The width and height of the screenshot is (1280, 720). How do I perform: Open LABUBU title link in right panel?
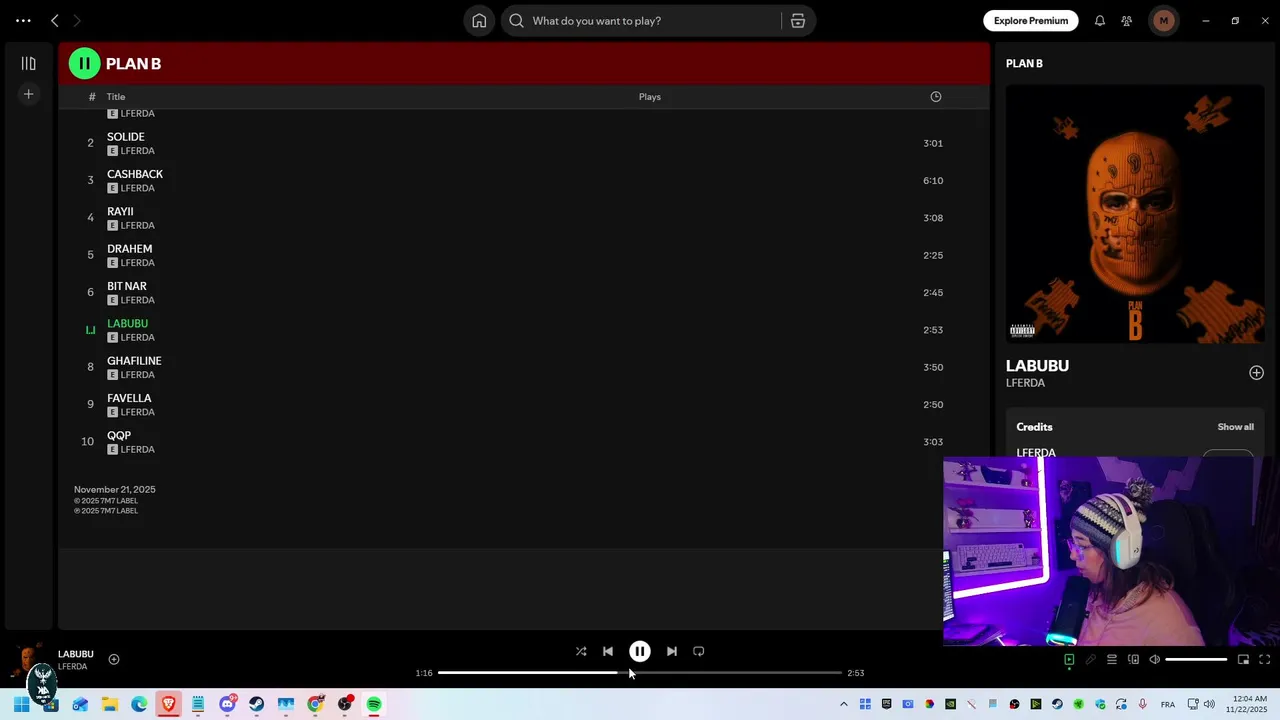[x=1037, y=366]
